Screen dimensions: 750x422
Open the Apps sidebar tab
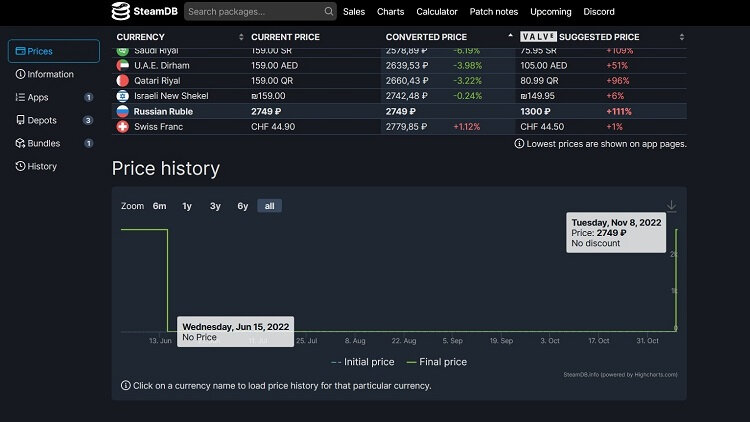54,97
